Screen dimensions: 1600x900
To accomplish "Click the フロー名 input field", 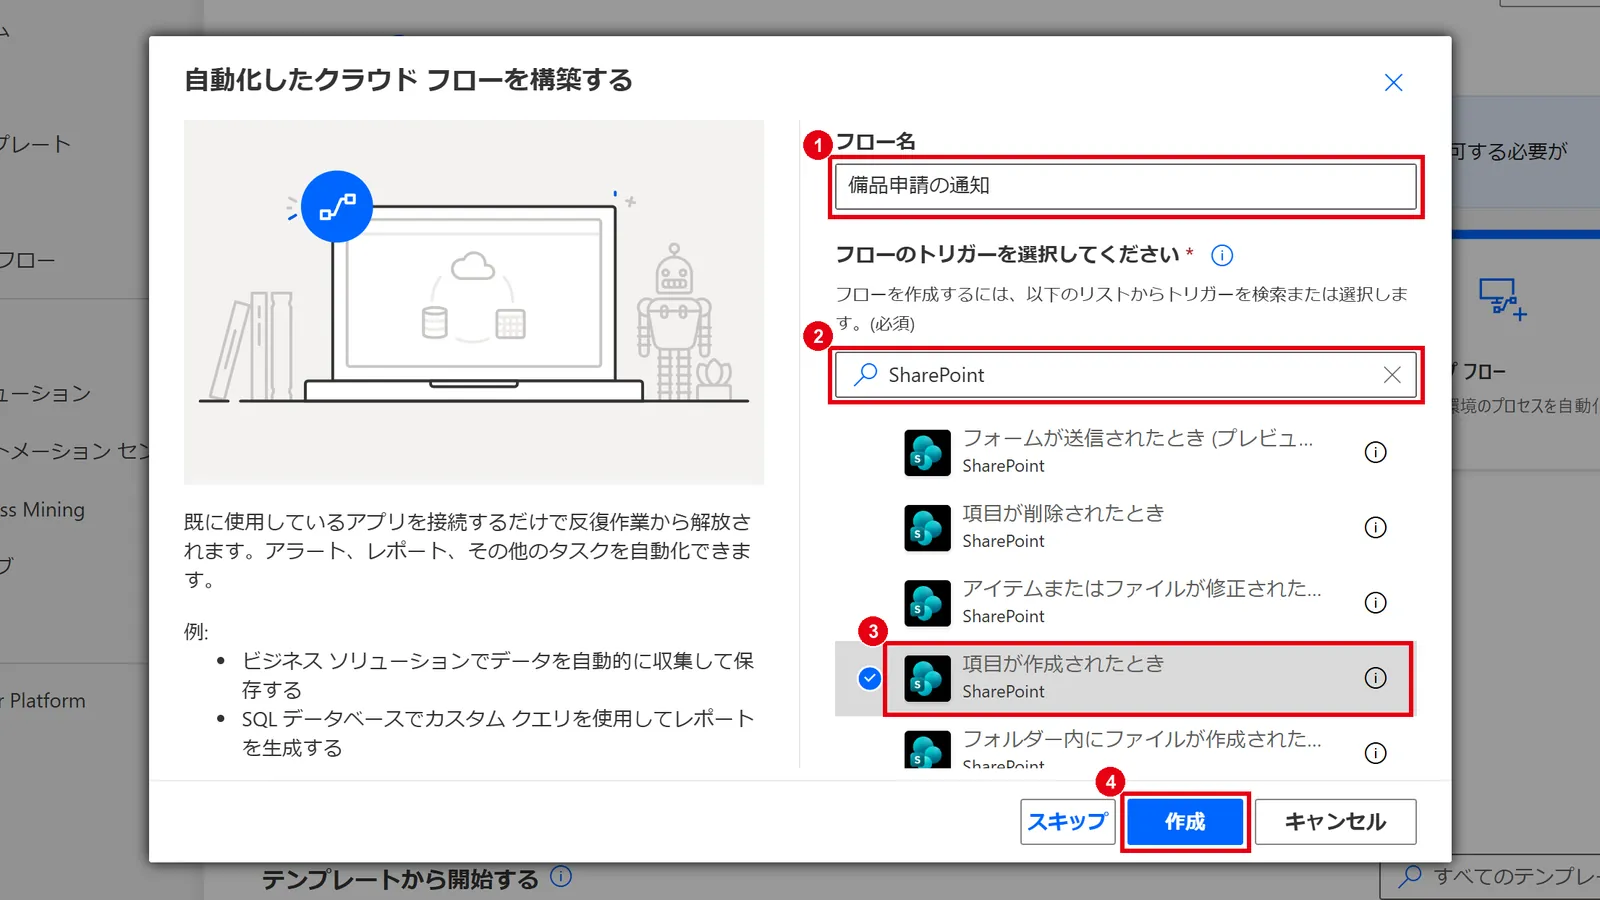I will point(1125,186).
